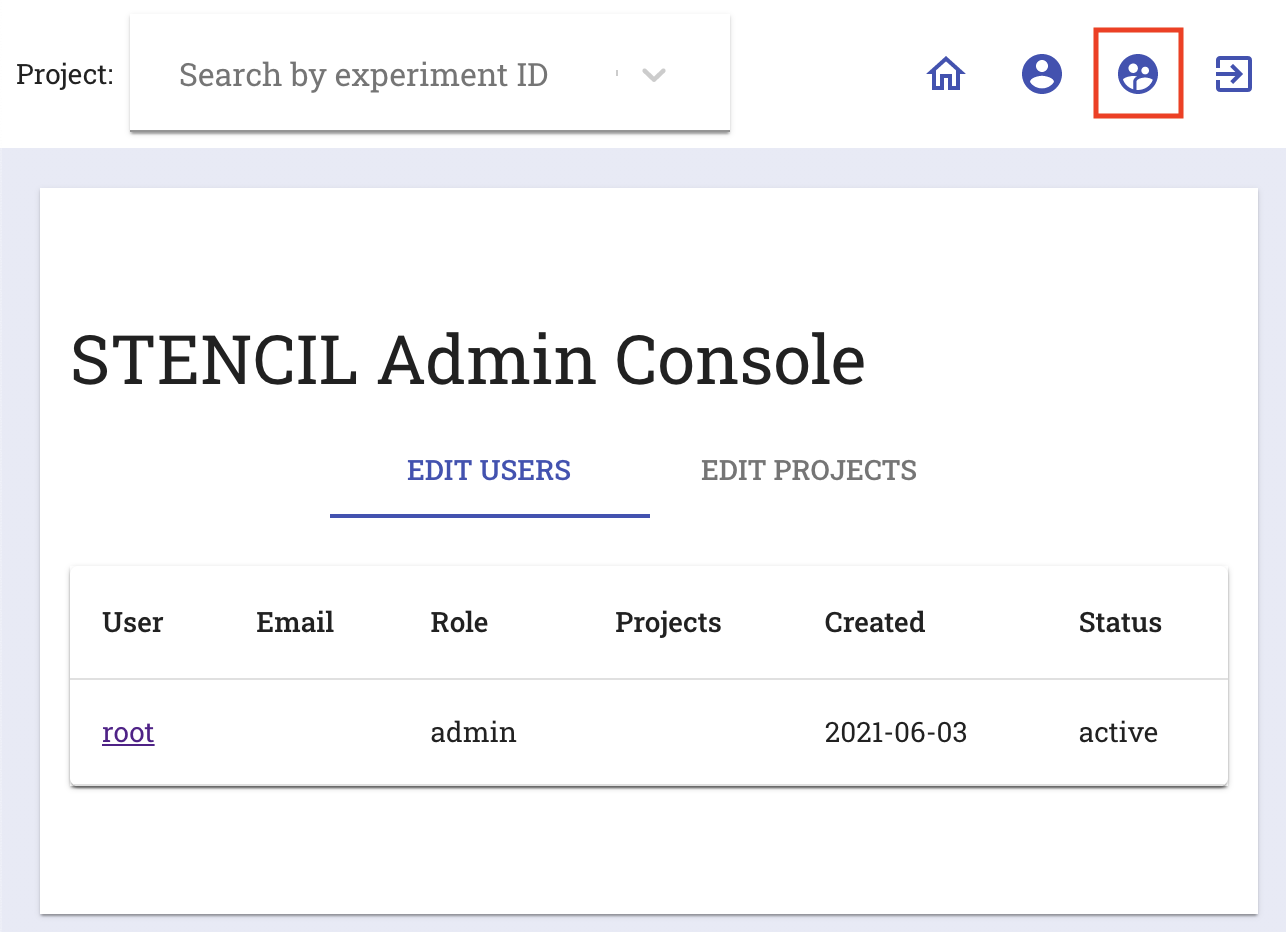Click the active status cell

[x=1118, y=733]
